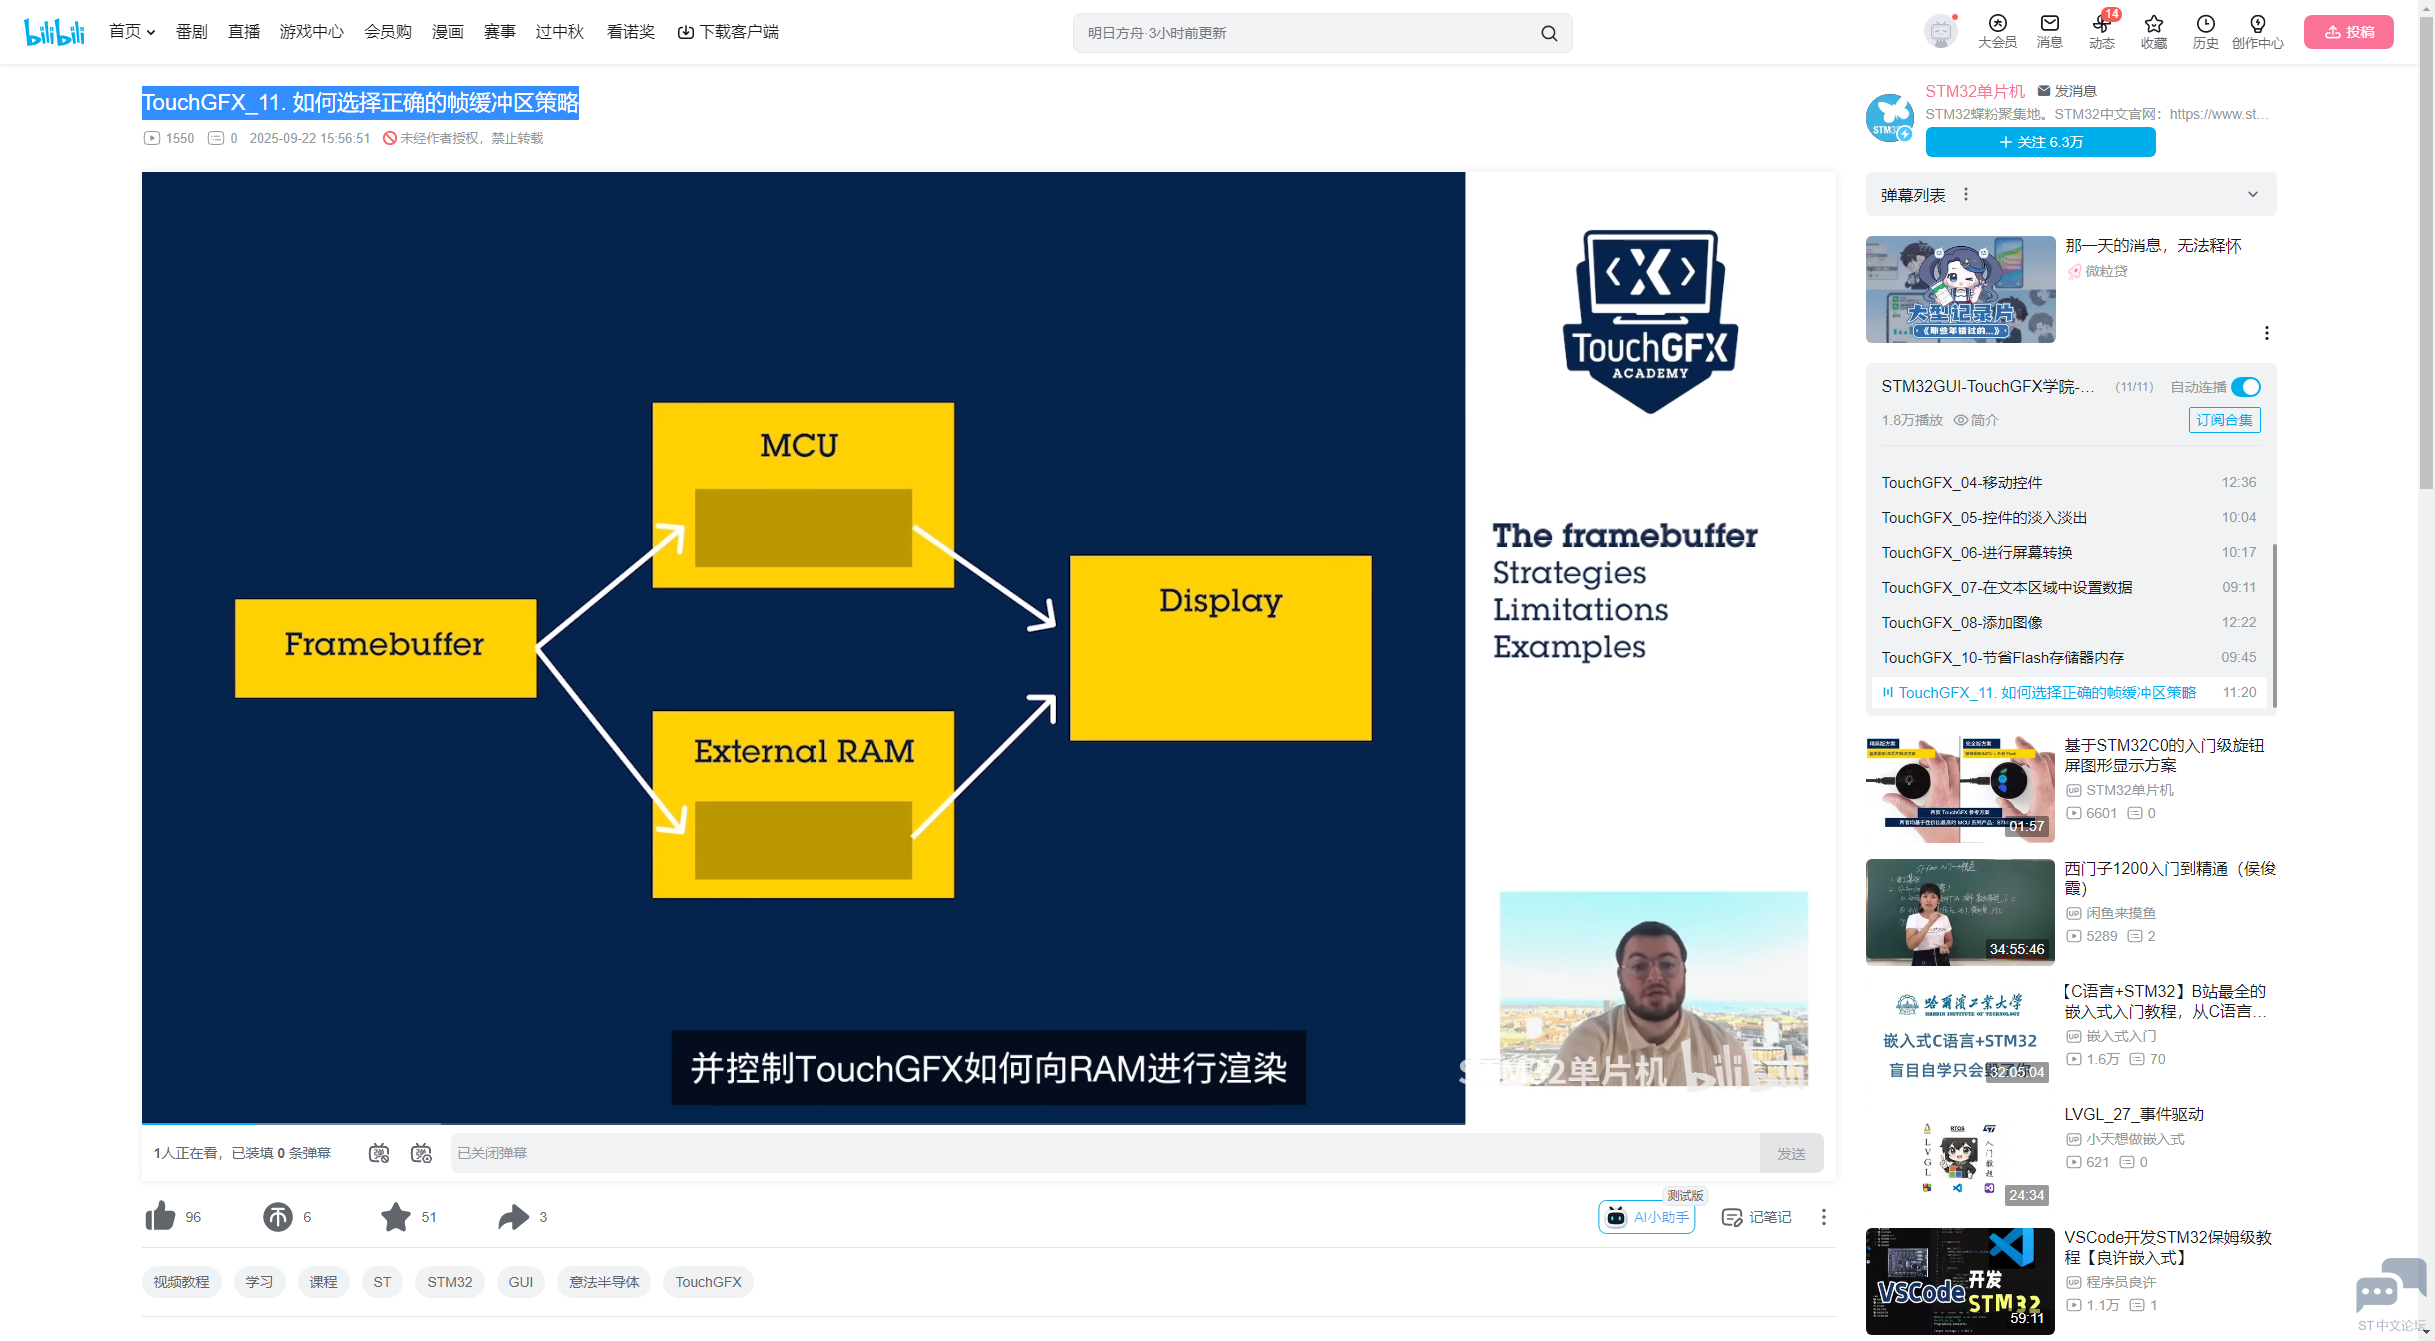The height and width of the screenshot is (1341, 2435).
Task: Click the share arrow icon
Action: tap(513, 1216)
